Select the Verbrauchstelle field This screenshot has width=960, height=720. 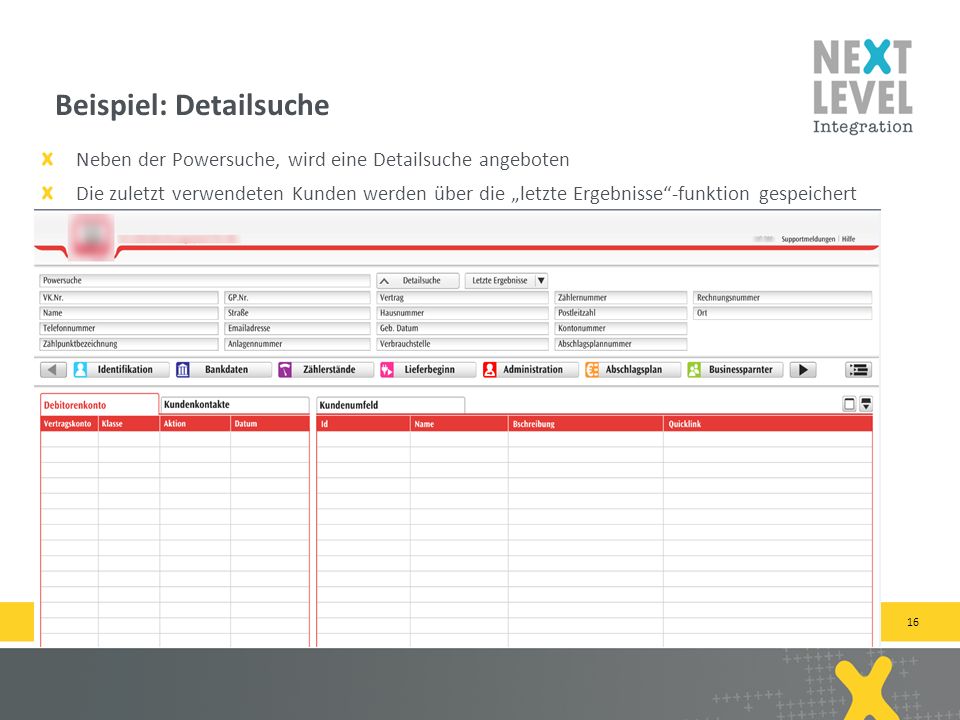point(462,344)
